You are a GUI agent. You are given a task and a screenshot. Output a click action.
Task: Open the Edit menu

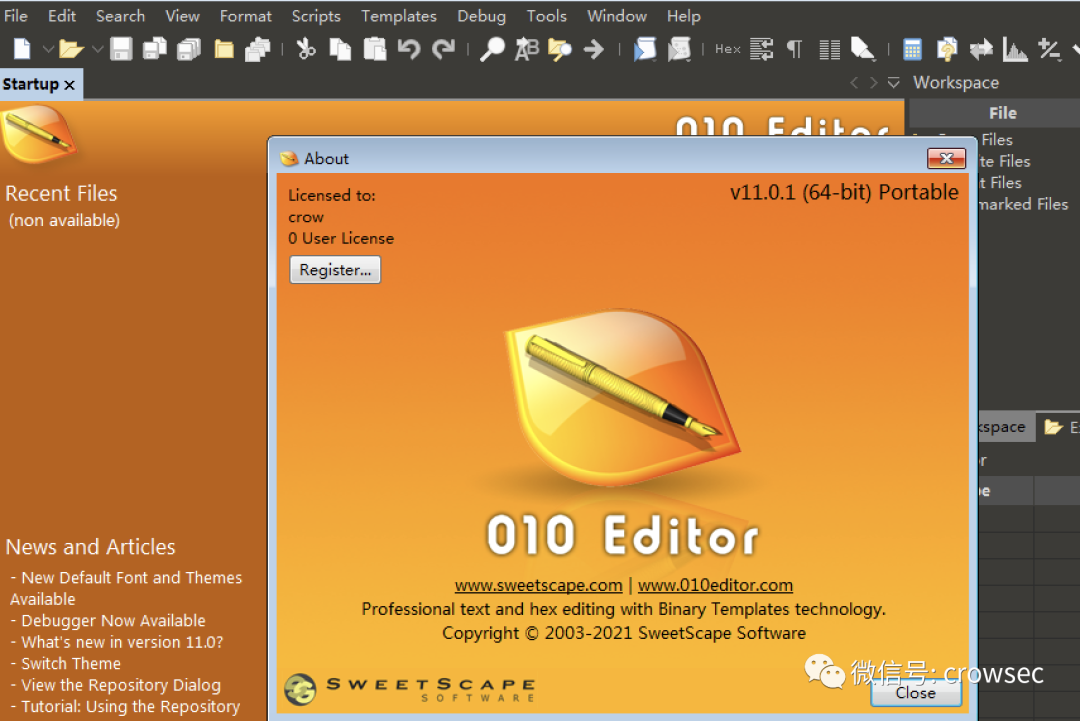click(62, 16)
